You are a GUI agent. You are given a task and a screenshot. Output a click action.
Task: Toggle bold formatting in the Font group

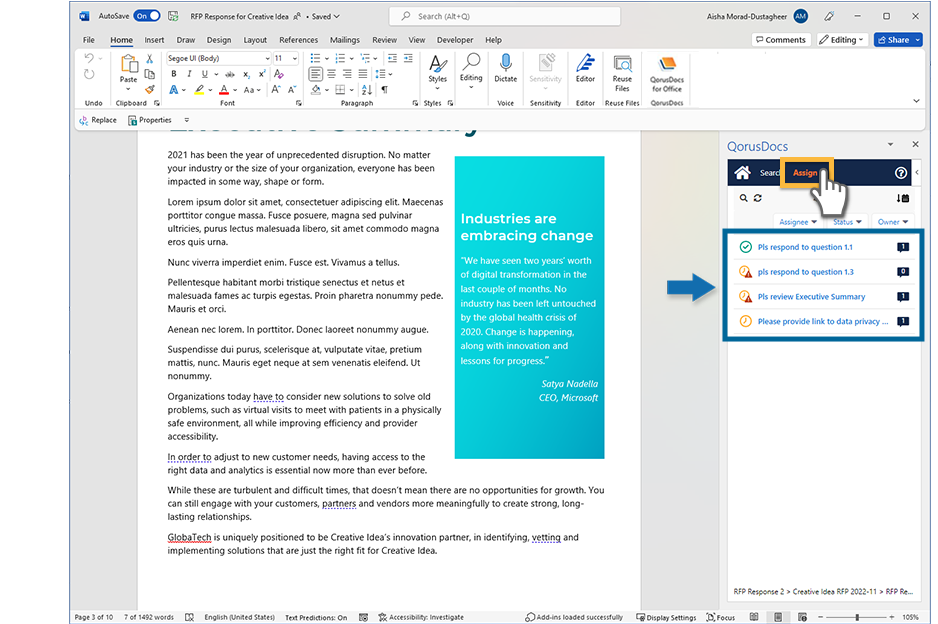[x=173, y=74]
